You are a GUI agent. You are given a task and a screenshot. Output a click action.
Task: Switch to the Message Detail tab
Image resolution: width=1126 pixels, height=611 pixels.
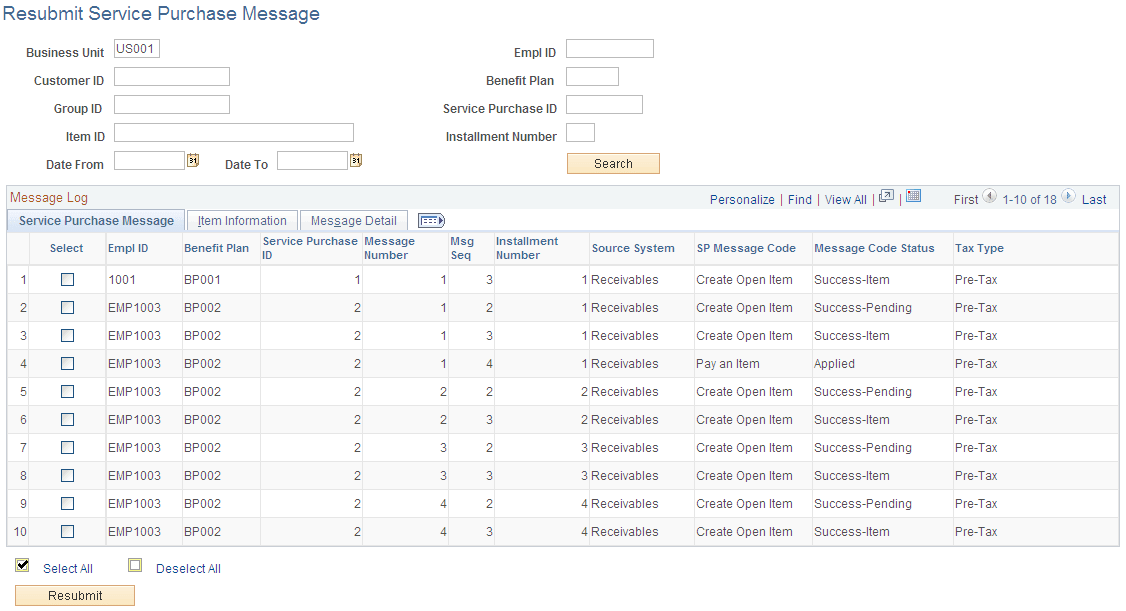pyautogui.click(x=353, y=220)
